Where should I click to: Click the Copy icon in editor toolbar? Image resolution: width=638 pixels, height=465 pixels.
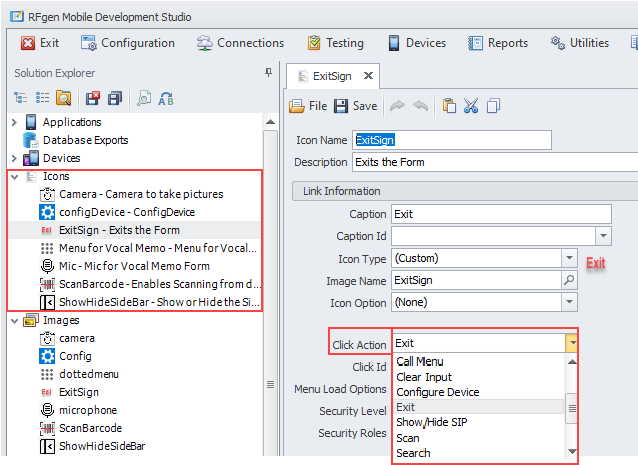[493, 106]
